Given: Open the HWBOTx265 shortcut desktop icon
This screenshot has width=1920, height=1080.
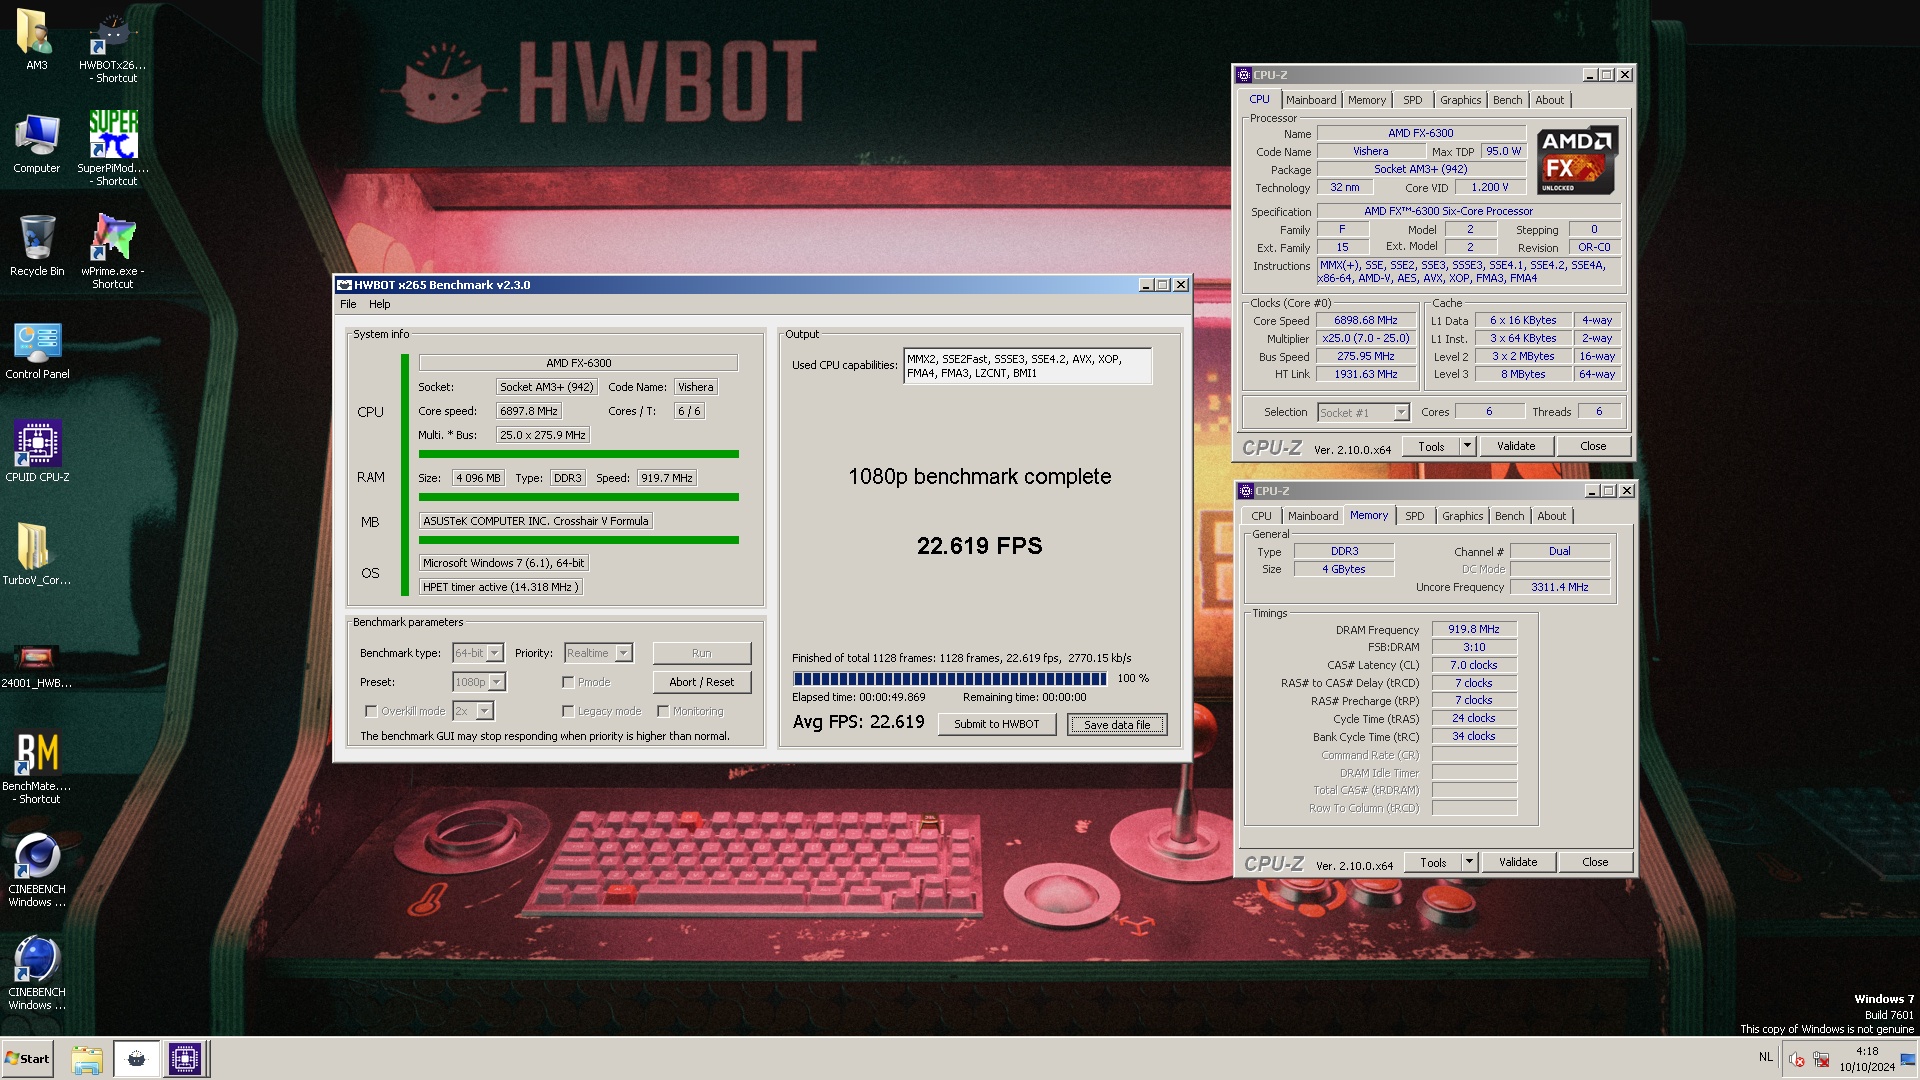Looking at the screenshot, I should [112, 48].
